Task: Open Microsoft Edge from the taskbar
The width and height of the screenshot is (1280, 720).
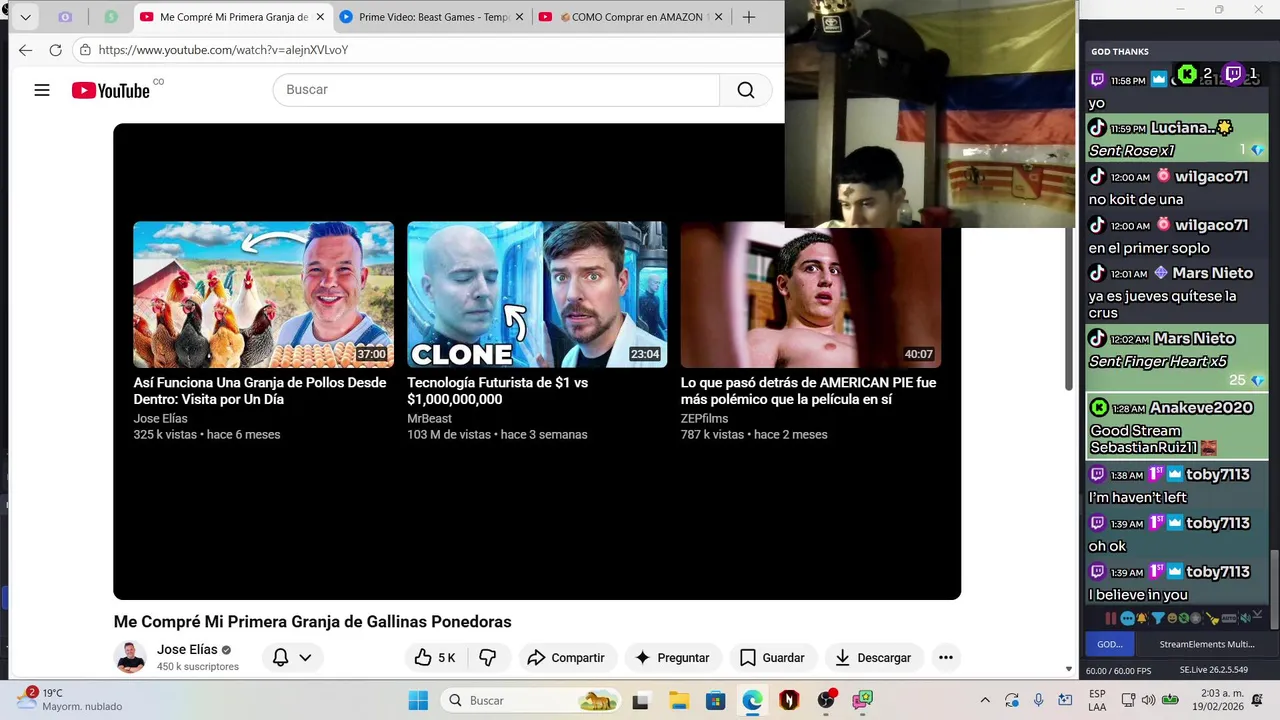Action: click(x=752, y=700)
